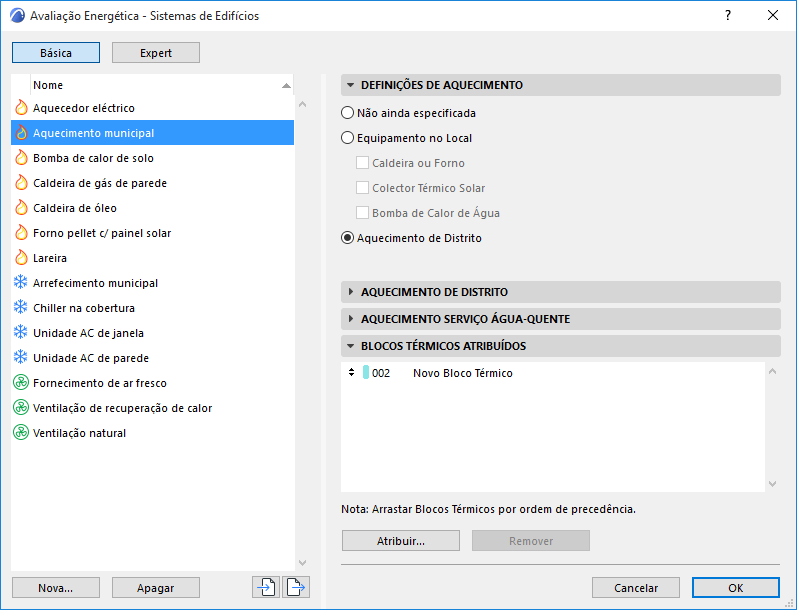Select Fornecimento de ar fresco system
The height and width of the screenshot is (610, 797).
[152, 382]
